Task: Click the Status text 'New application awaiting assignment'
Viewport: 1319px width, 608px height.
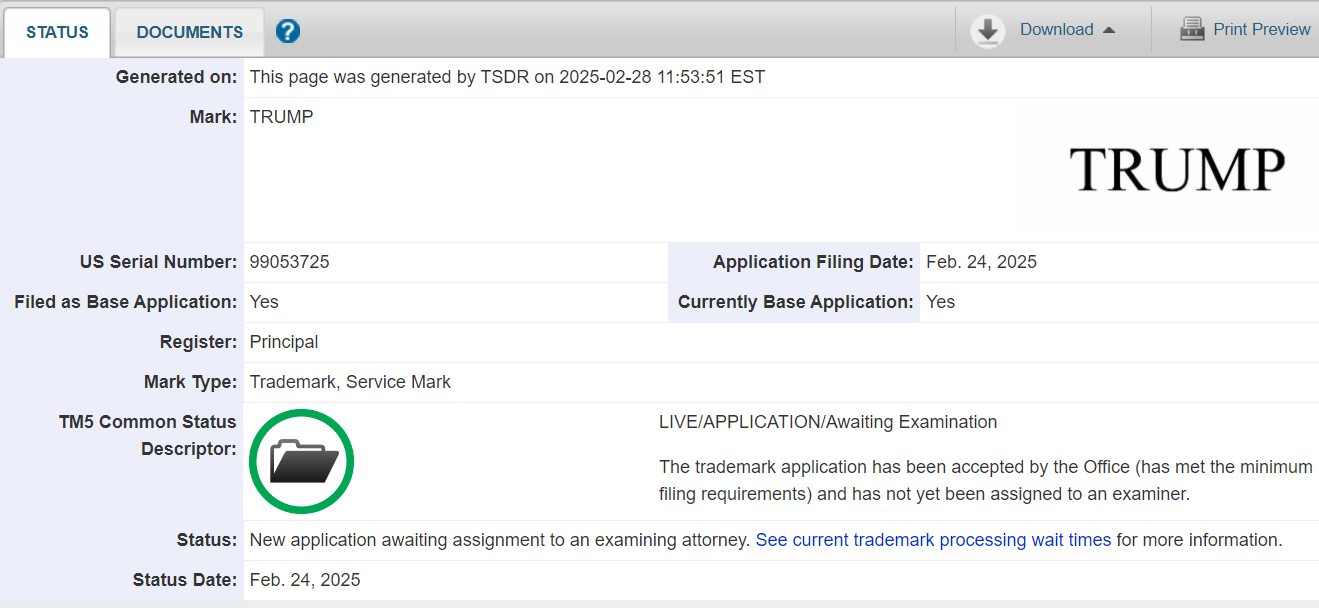Action: [x=499, y=540]
